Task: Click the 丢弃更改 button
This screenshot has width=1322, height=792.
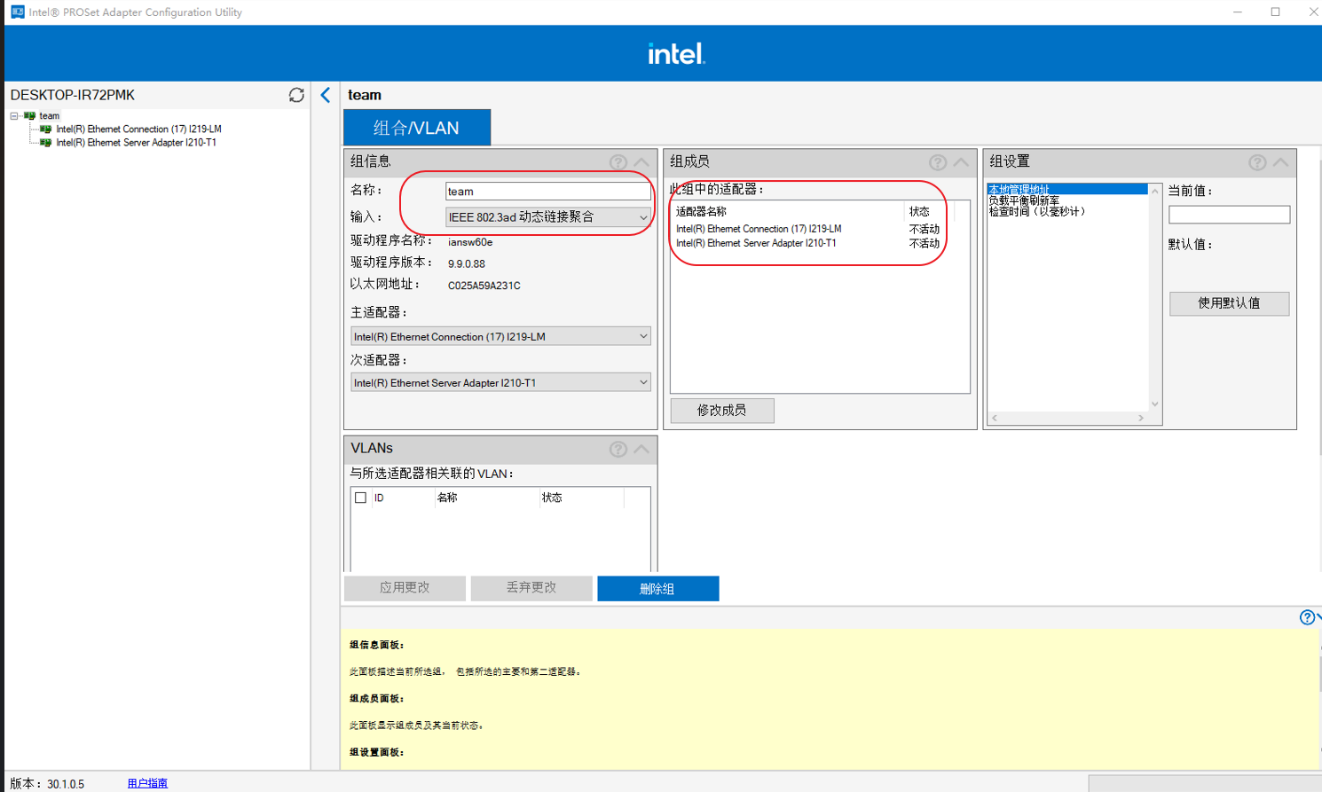Action: click(x=531, y=588)
